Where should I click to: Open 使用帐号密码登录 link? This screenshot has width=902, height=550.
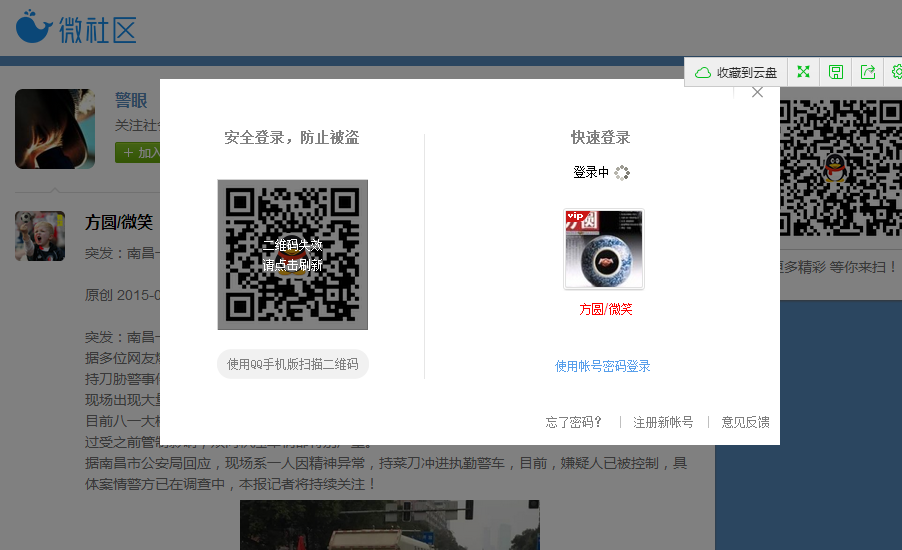(602, 366)
